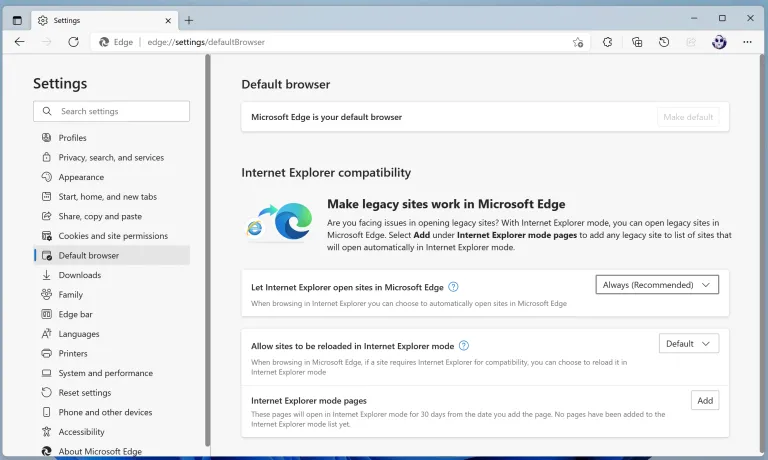Open Profiles settings

pos(112,138)
